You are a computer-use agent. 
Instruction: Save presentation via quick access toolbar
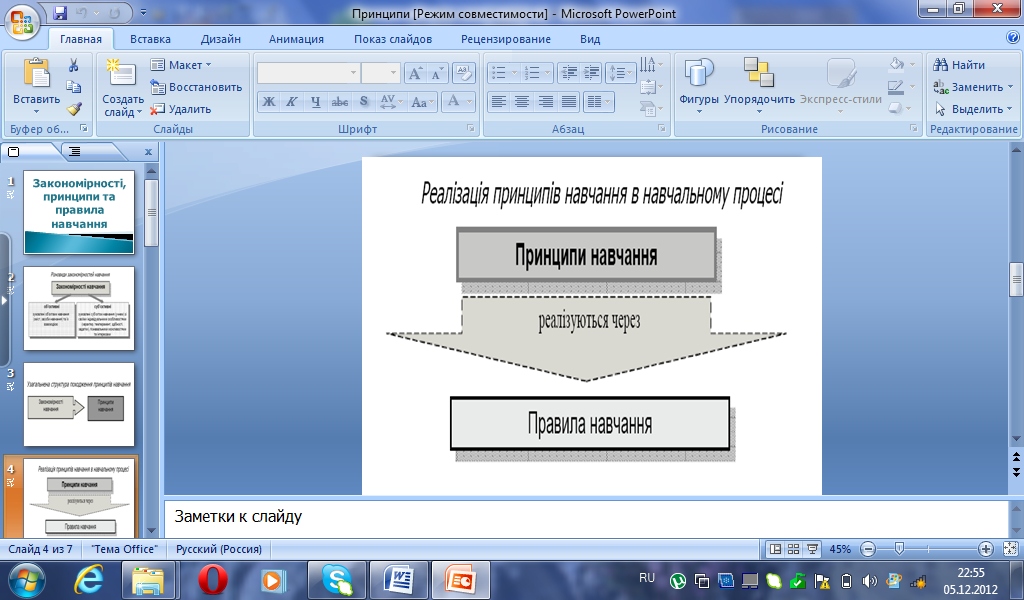(x=60, y=12)
